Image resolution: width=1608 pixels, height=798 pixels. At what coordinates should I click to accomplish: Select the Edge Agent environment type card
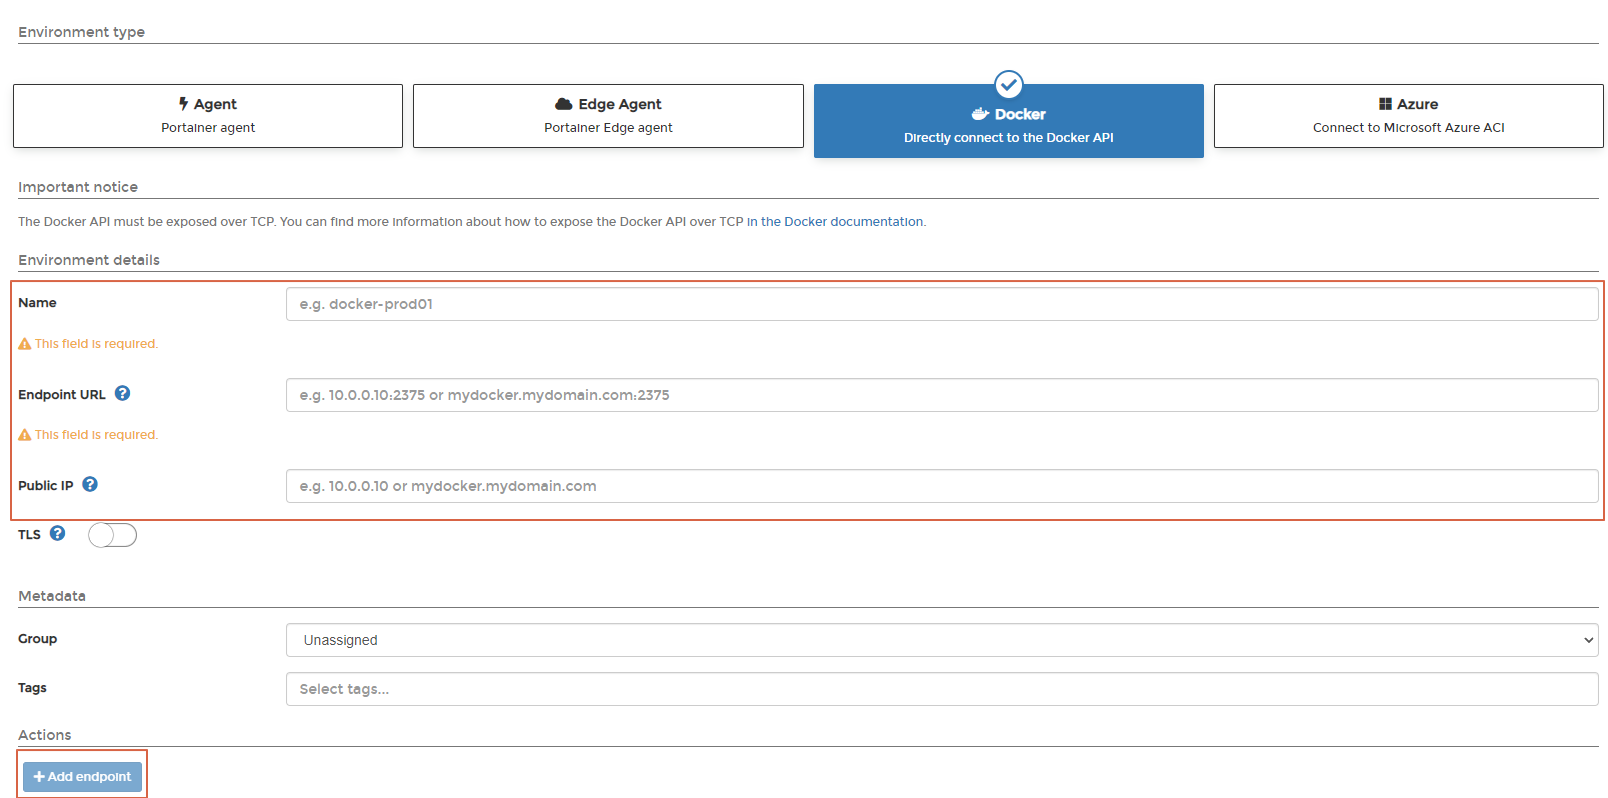click(608, 116)
